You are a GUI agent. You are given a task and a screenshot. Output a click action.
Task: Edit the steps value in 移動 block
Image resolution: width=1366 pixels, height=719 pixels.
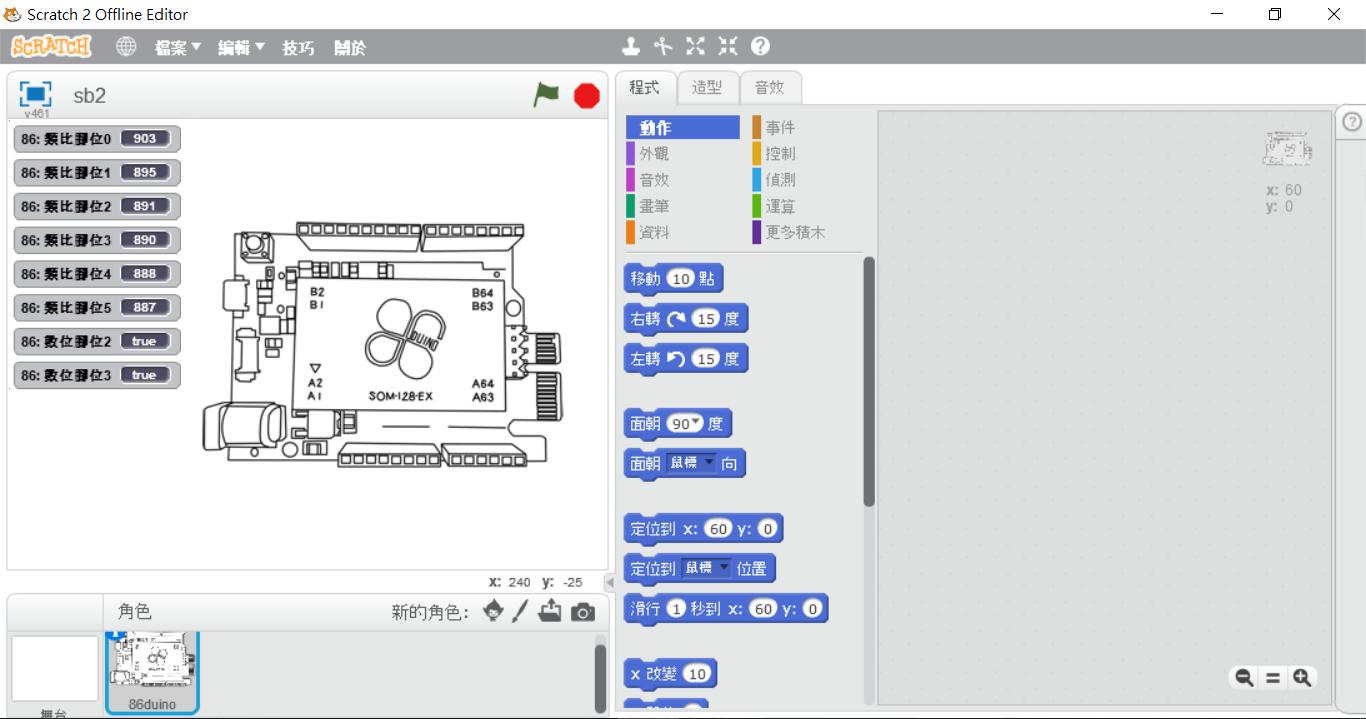pyautogui.click(x=681, y=279)
